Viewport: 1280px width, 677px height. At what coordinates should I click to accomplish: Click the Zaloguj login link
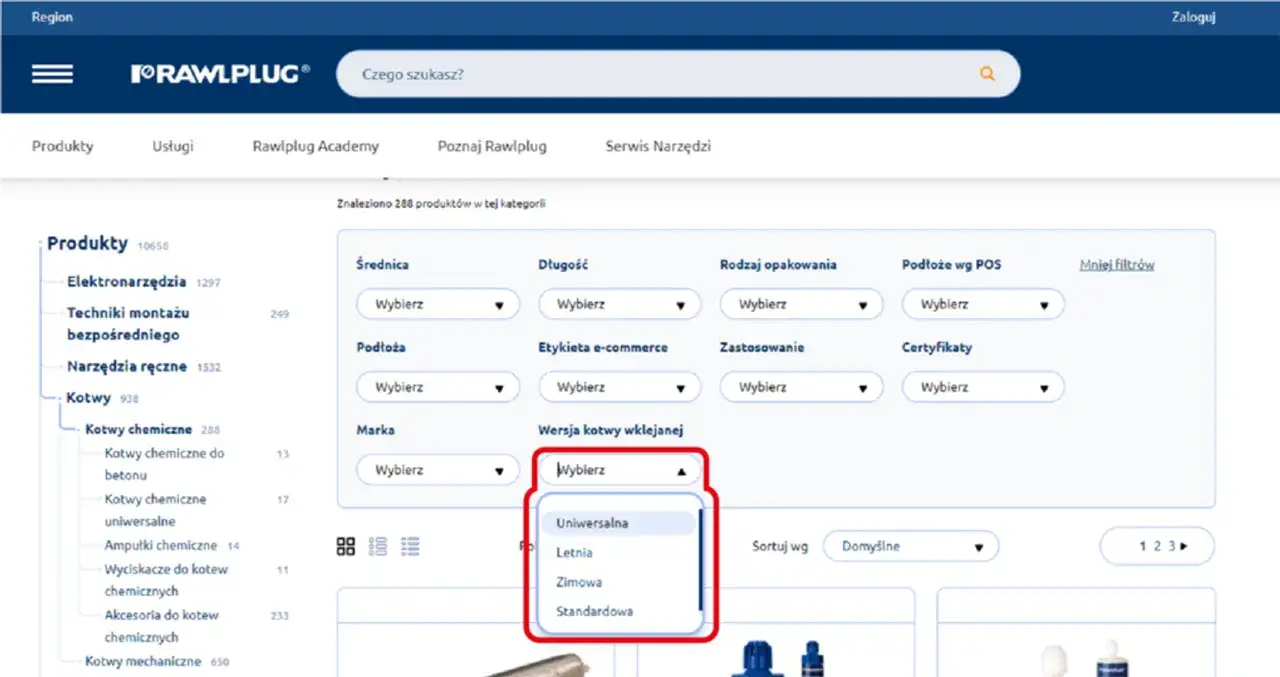coord(1193,17)
